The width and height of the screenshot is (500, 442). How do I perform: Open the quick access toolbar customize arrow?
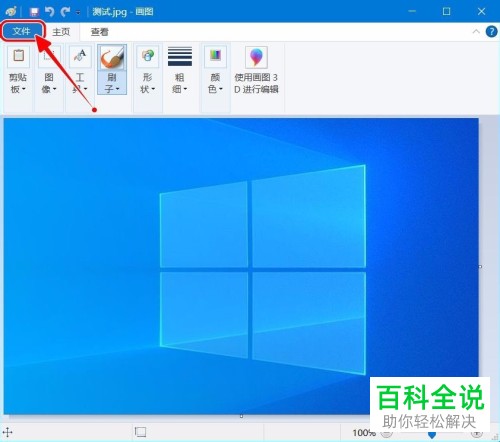pos(78,13)
